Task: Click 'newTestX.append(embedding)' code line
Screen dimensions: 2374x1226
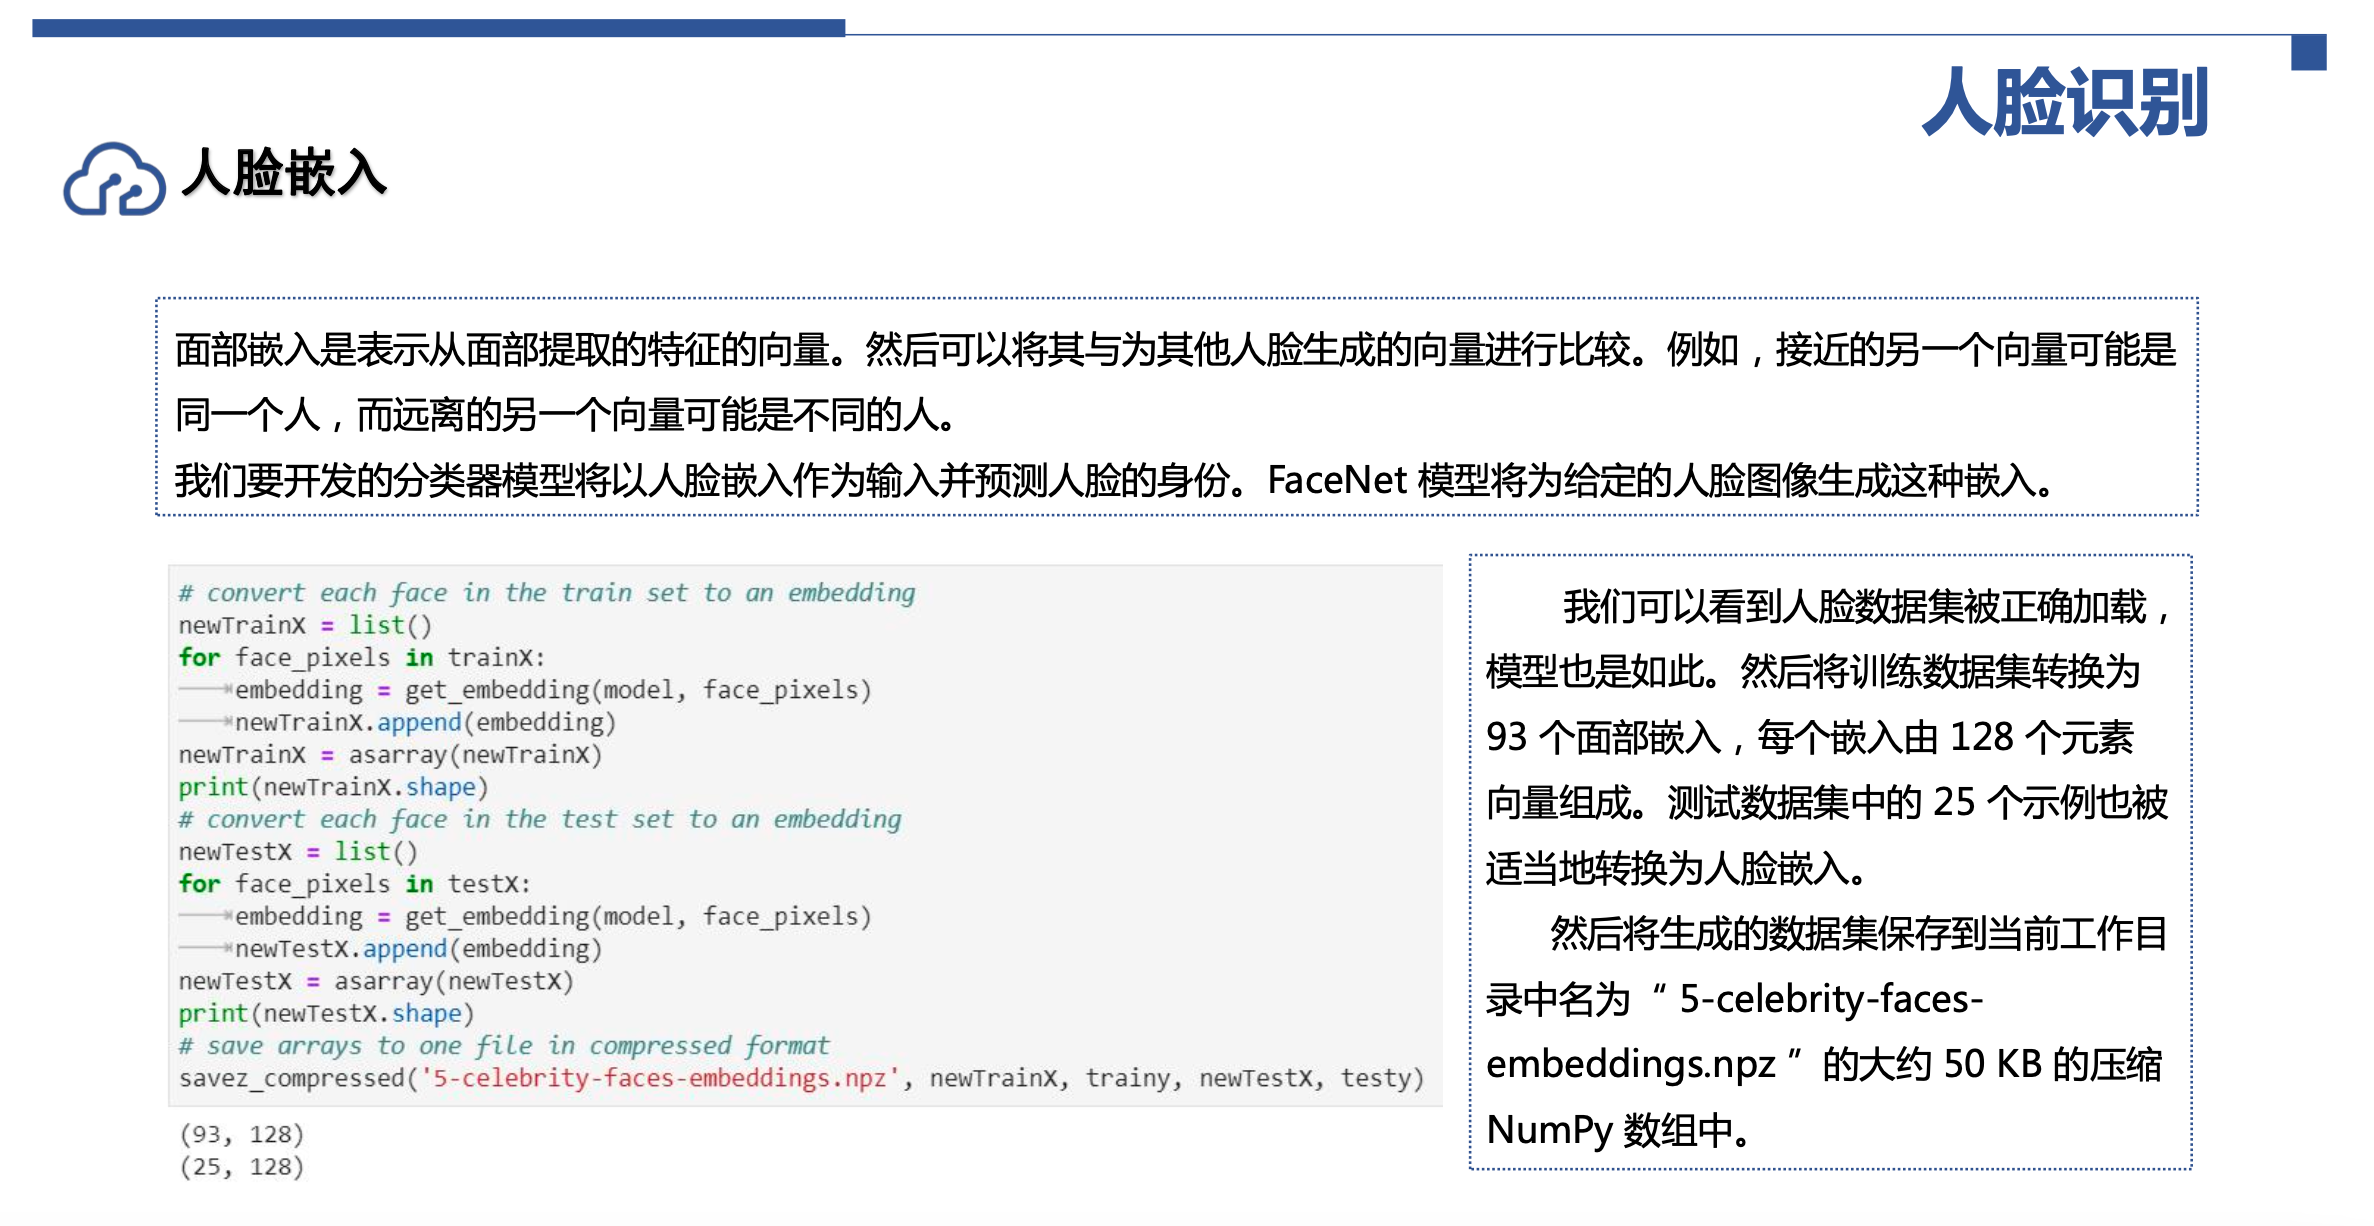Action: pos(418,948)
